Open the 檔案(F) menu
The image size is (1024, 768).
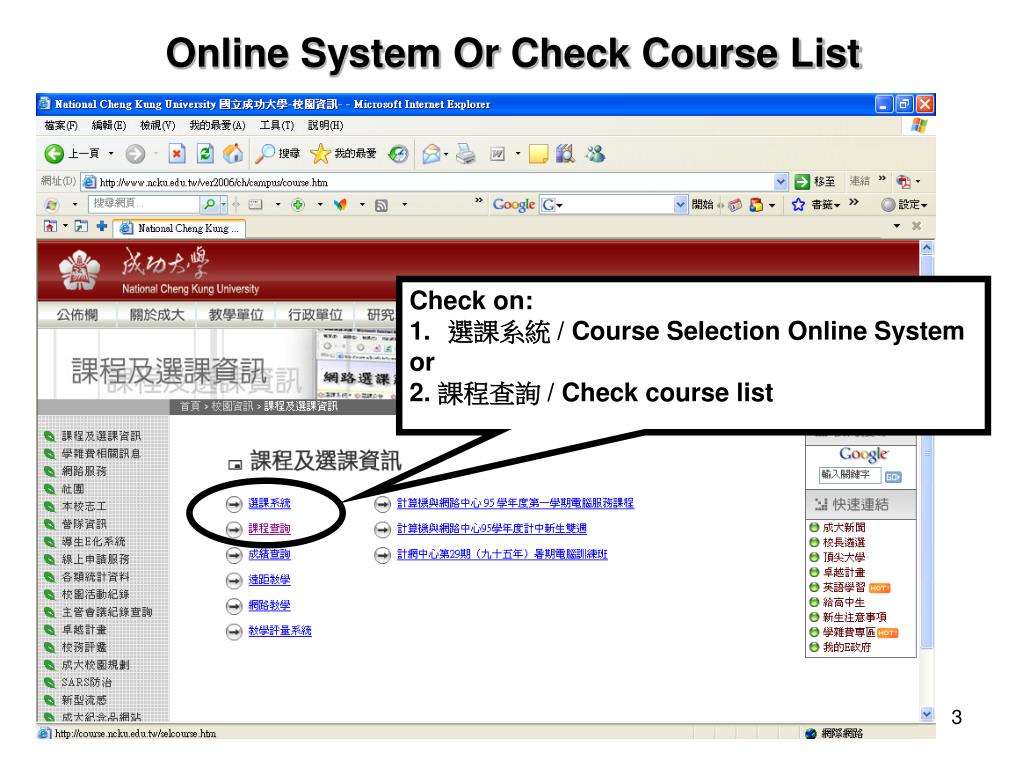point(61,125)
